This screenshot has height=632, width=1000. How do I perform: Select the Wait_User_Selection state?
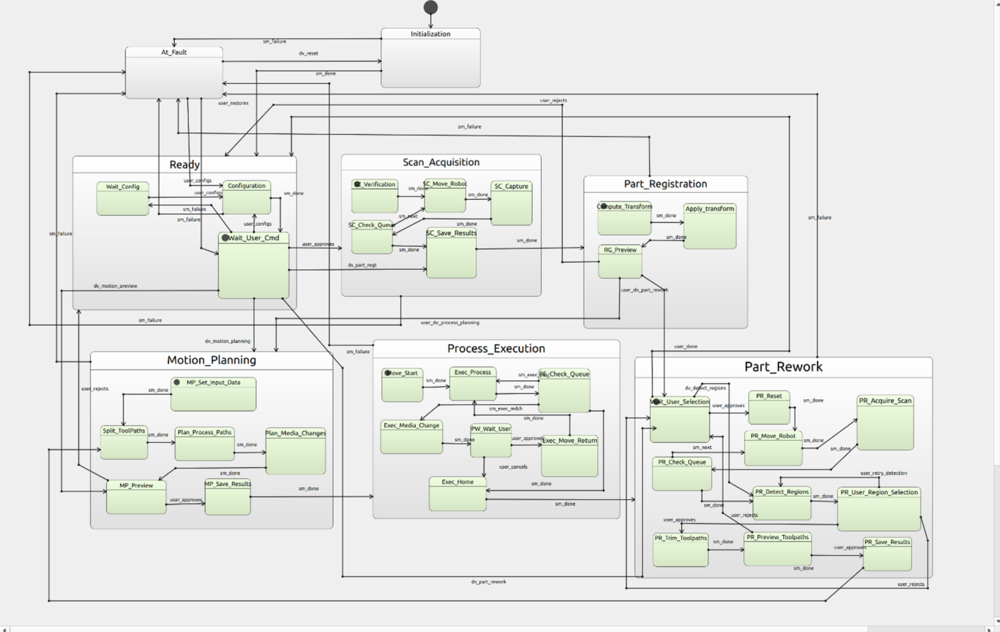pos(679,420)
